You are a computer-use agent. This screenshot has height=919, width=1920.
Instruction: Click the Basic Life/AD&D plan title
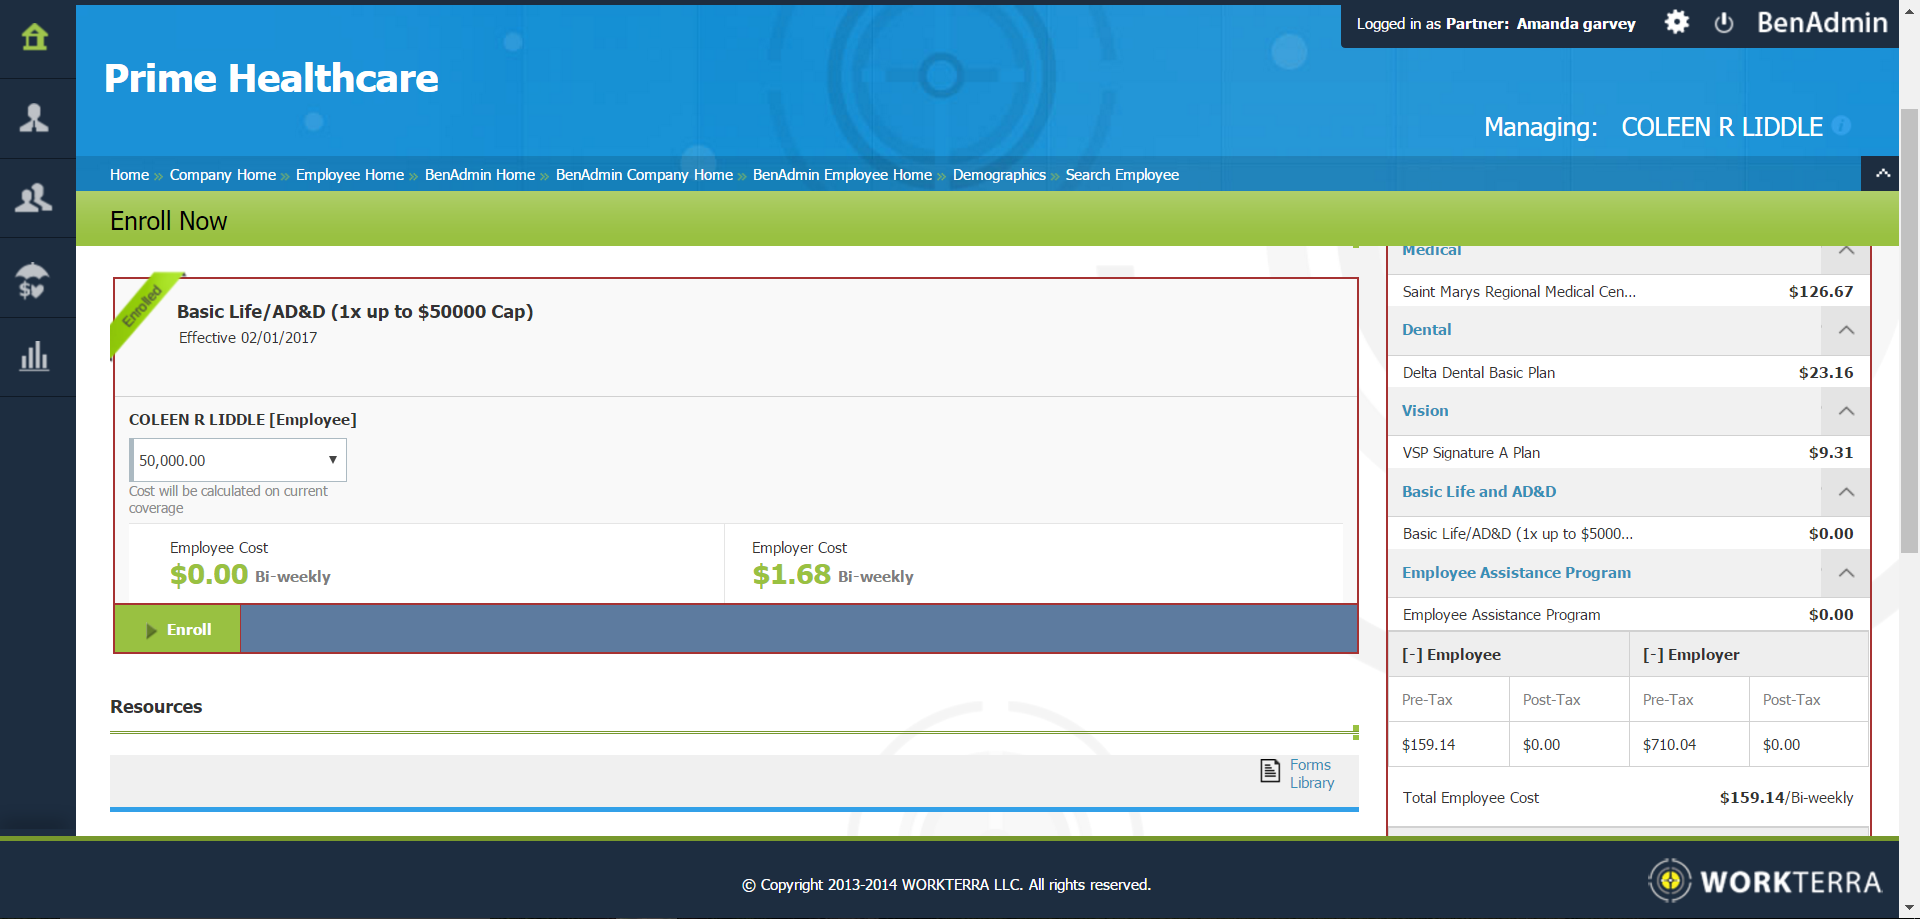click(355, 311)
